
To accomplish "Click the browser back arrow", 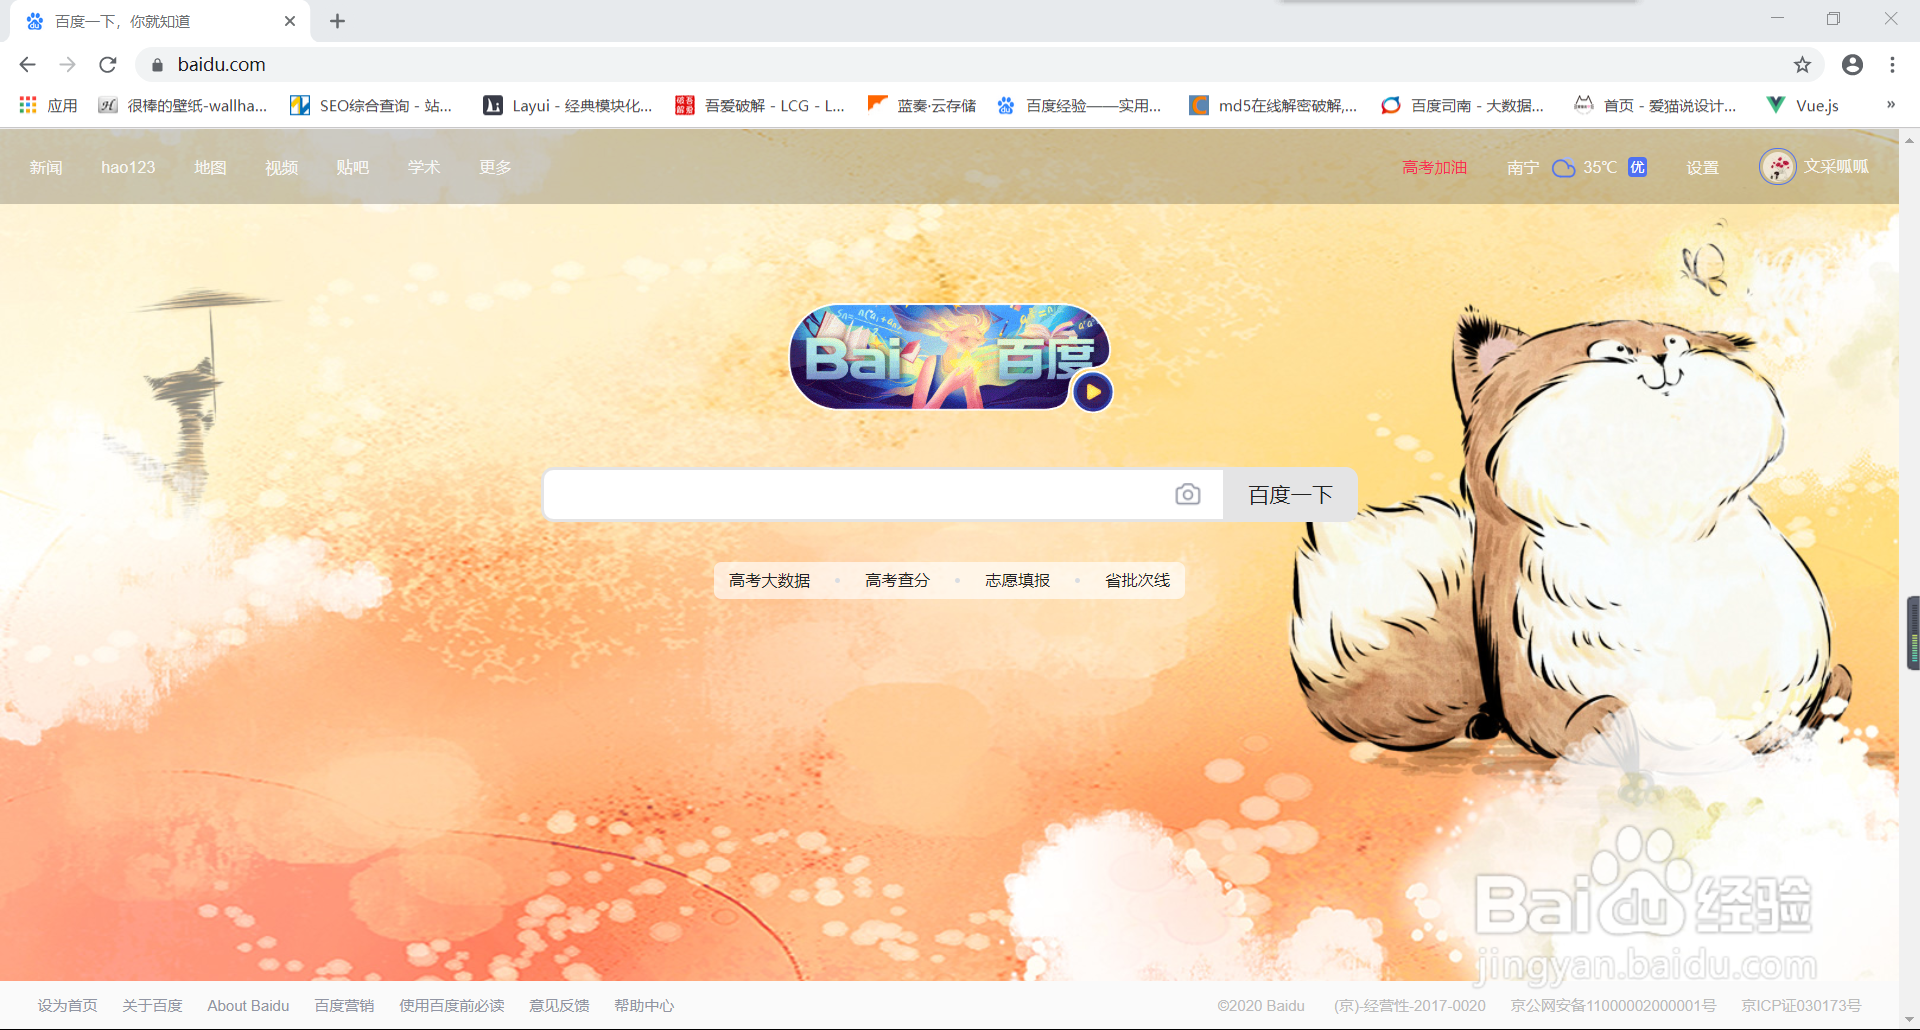I will coord(27,65).
